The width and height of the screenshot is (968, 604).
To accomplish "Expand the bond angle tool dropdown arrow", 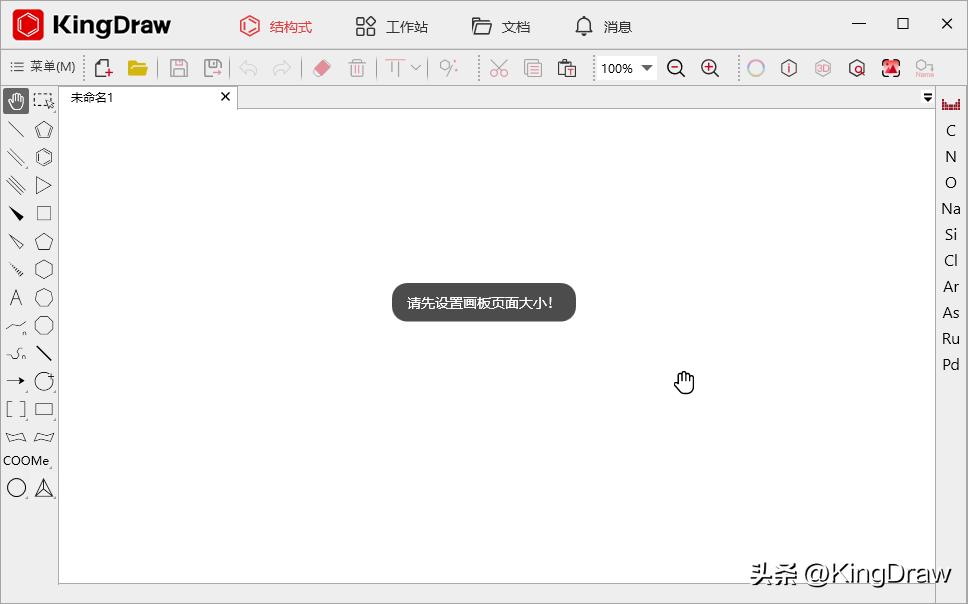I will coord(416,68).
